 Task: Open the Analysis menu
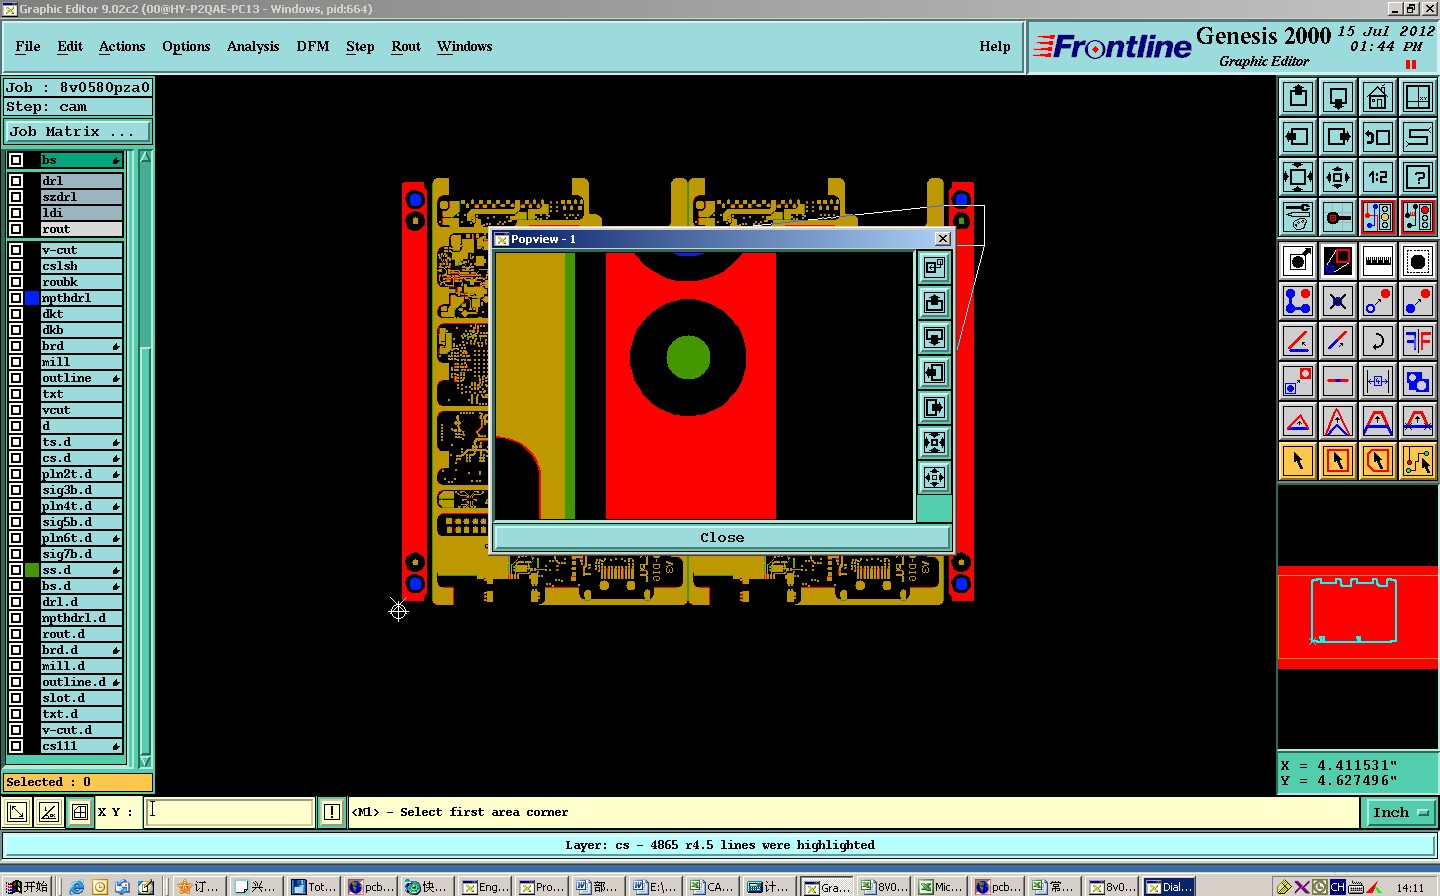pyautogui.click(x=253, y=46)
